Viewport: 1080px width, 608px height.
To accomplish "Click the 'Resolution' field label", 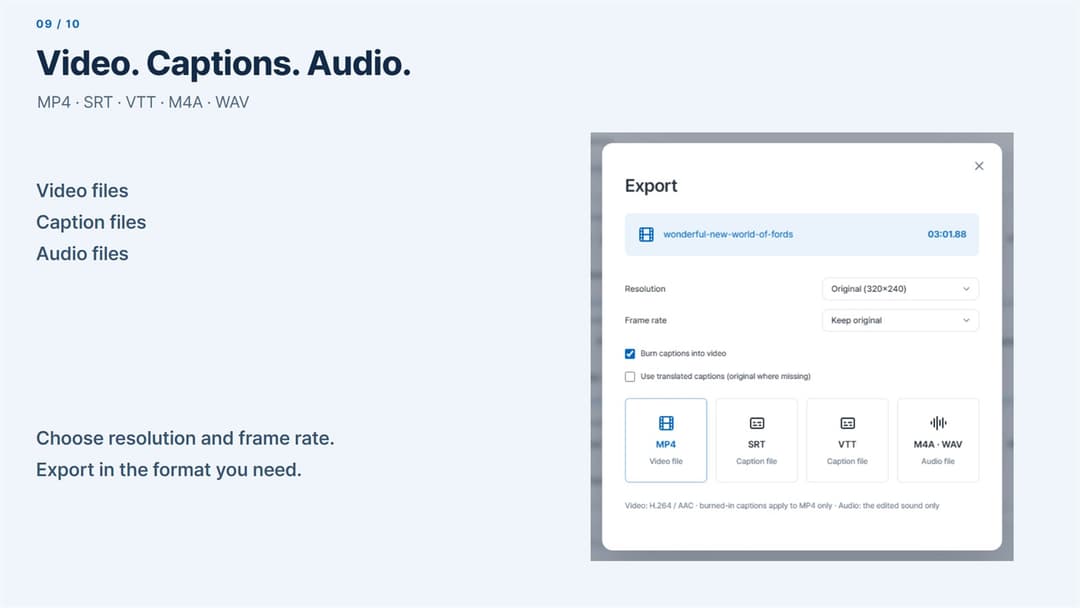I will coord(645,289).
